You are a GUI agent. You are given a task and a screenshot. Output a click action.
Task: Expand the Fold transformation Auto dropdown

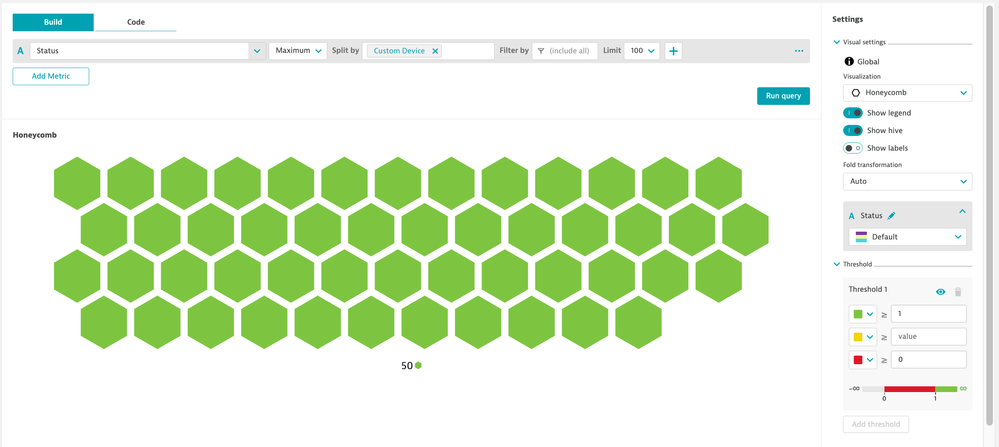tap(907, 182)
